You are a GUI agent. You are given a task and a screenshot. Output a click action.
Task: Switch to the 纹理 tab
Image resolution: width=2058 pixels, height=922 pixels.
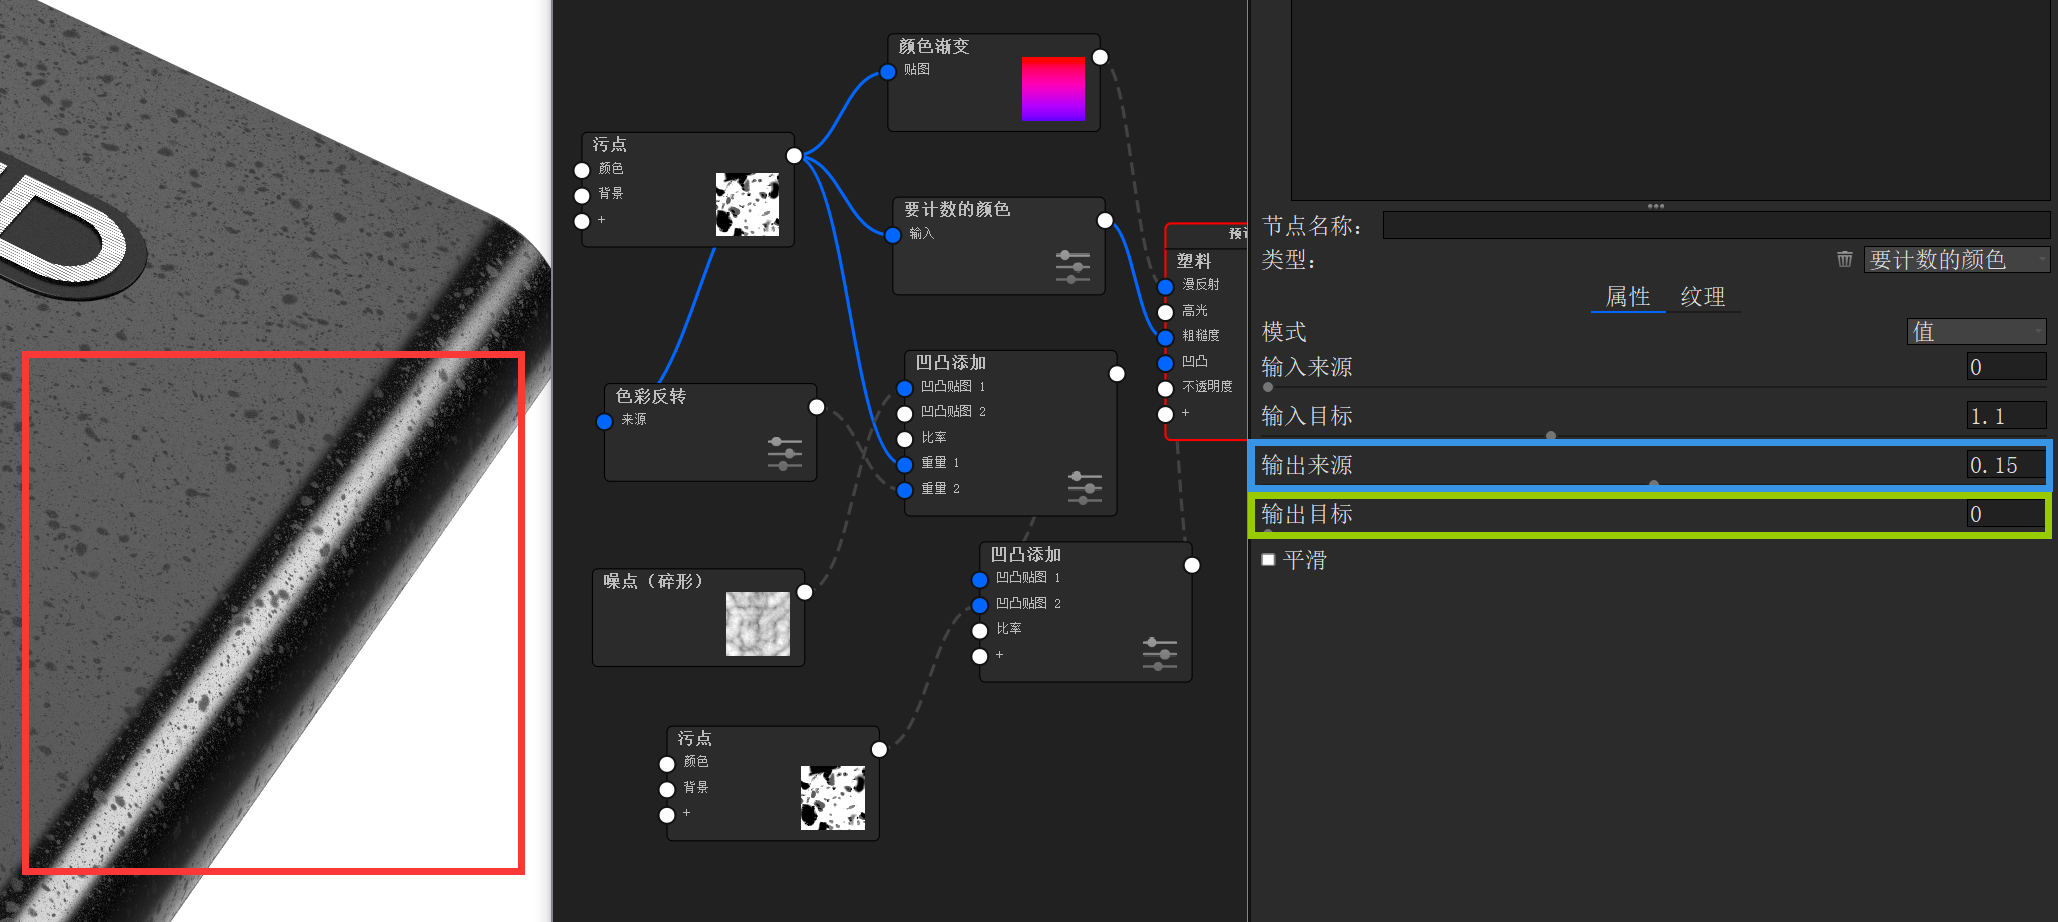pyautogui.click(x=1703, y=297)
